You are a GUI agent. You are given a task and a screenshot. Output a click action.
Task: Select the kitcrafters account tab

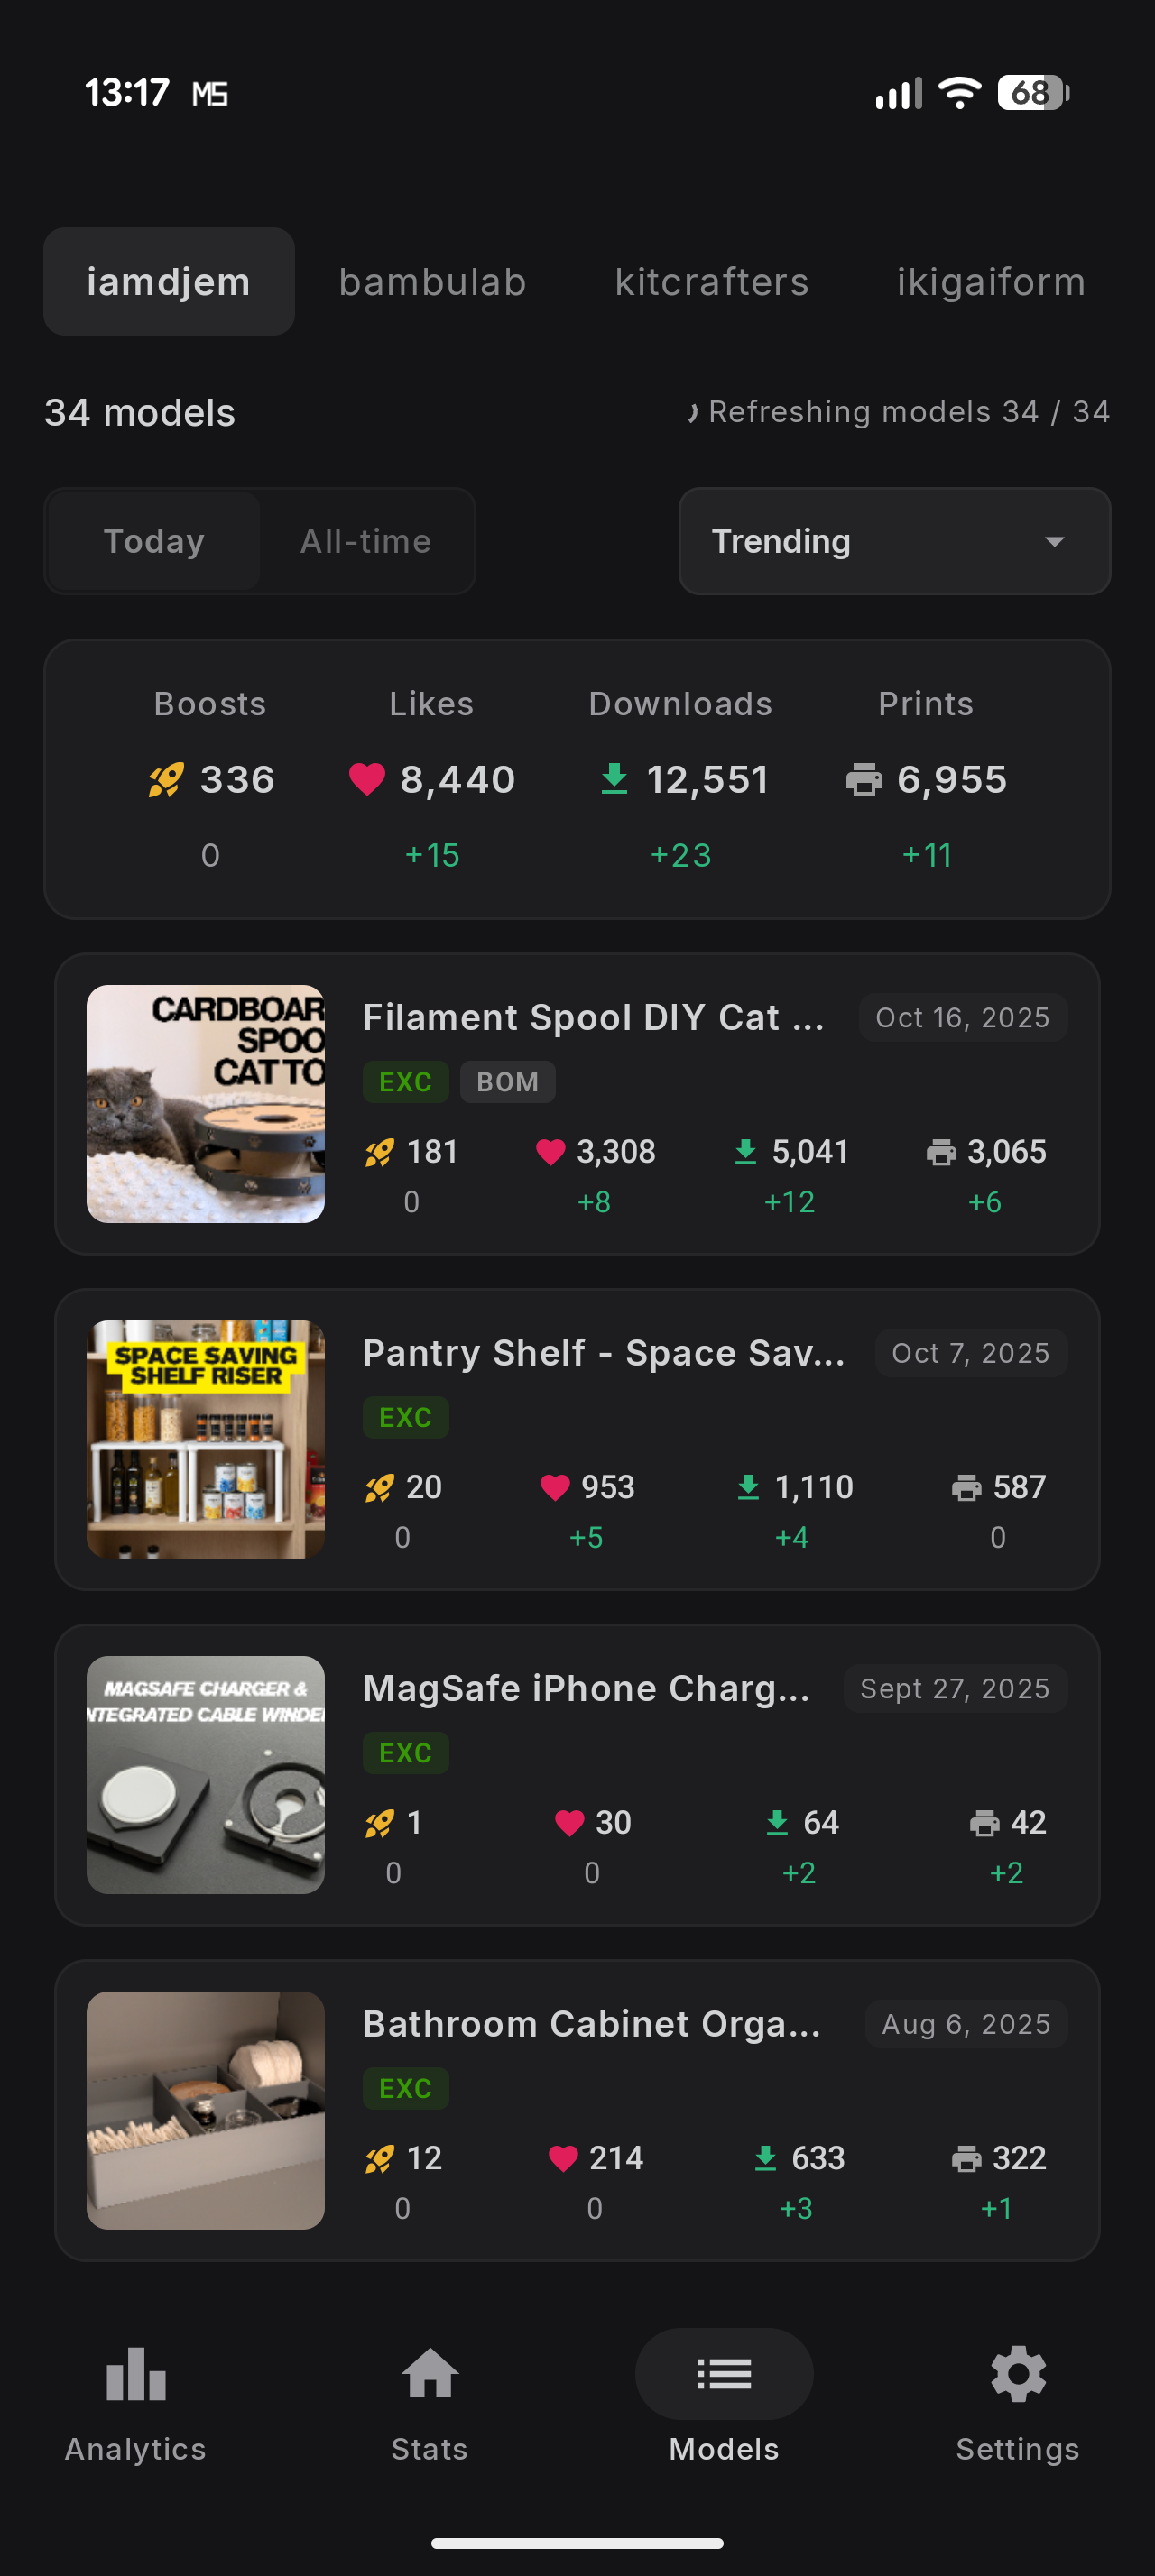click(711, 282)
